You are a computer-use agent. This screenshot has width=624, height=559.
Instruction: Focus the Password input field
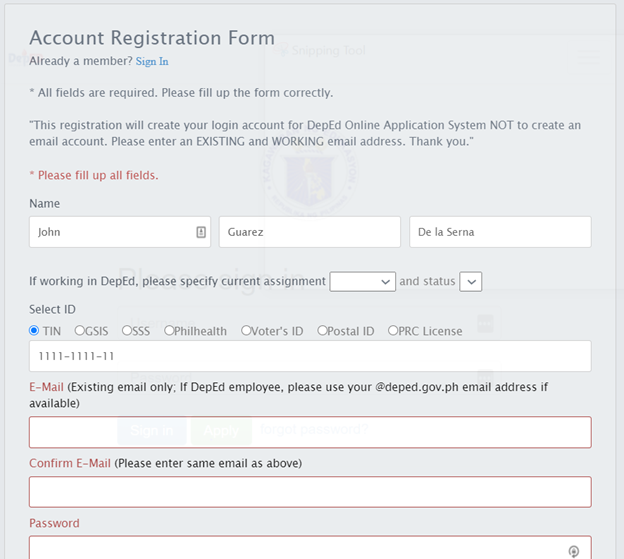click(310, 547)
